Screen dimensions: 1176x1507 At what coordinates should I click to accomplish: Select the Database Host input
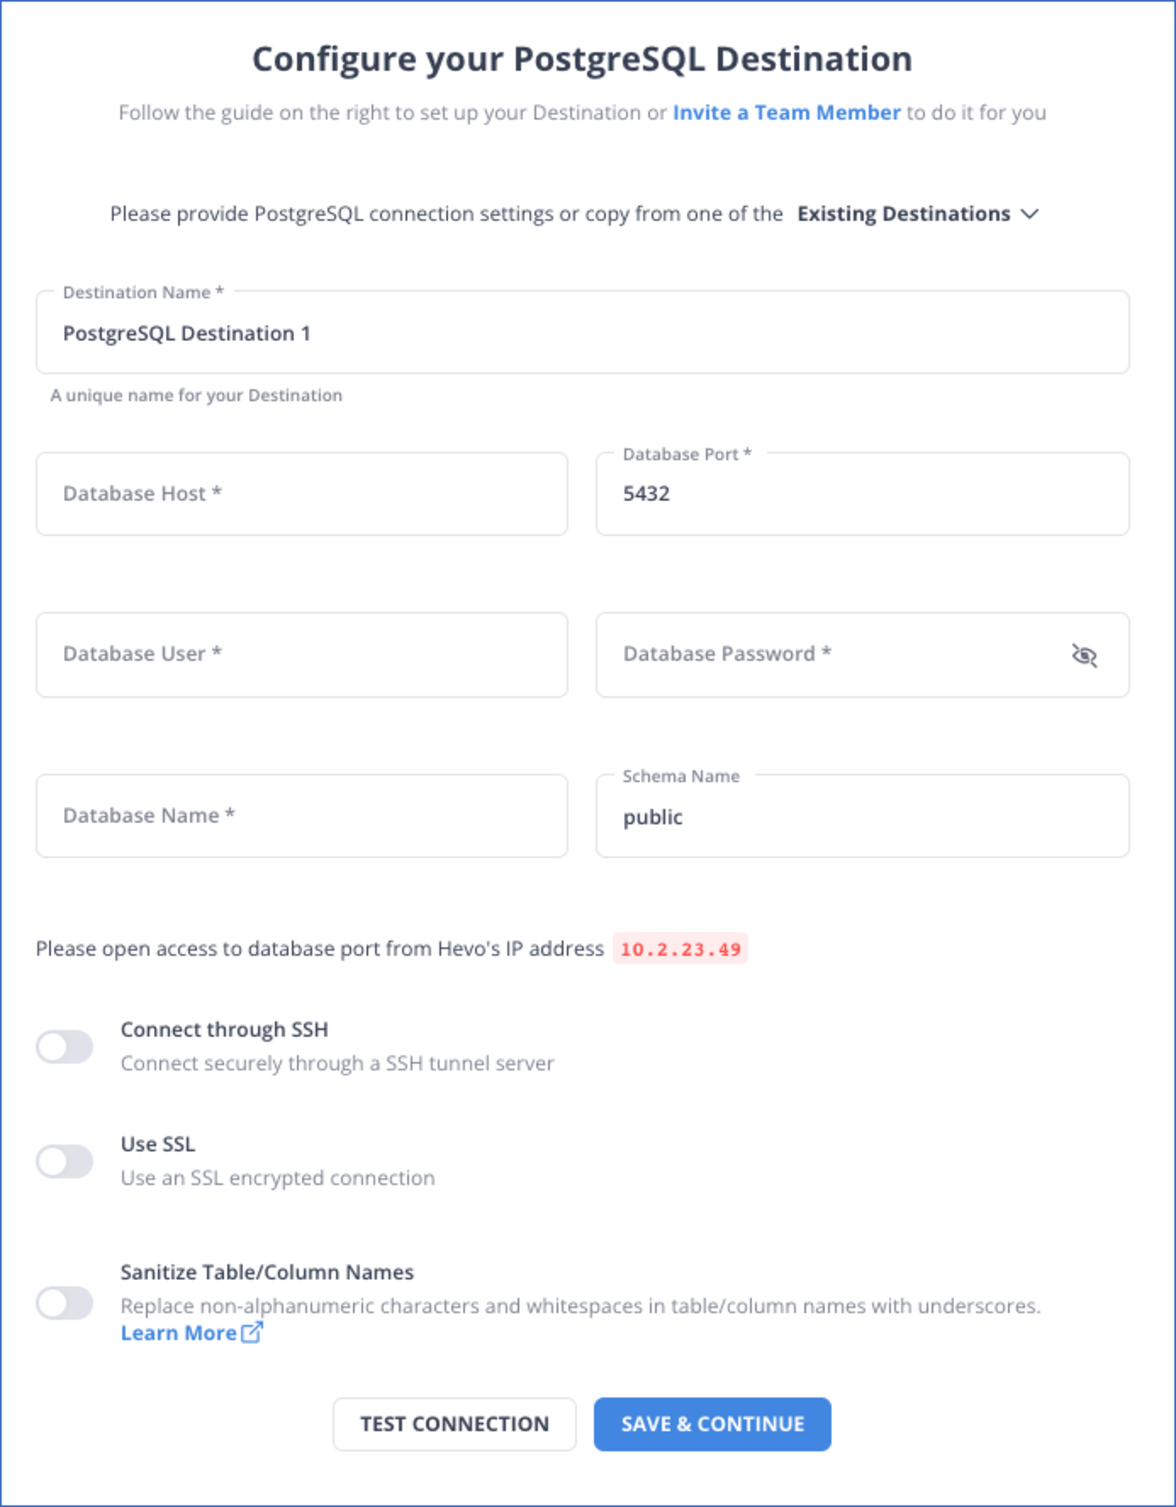(302, 494)
